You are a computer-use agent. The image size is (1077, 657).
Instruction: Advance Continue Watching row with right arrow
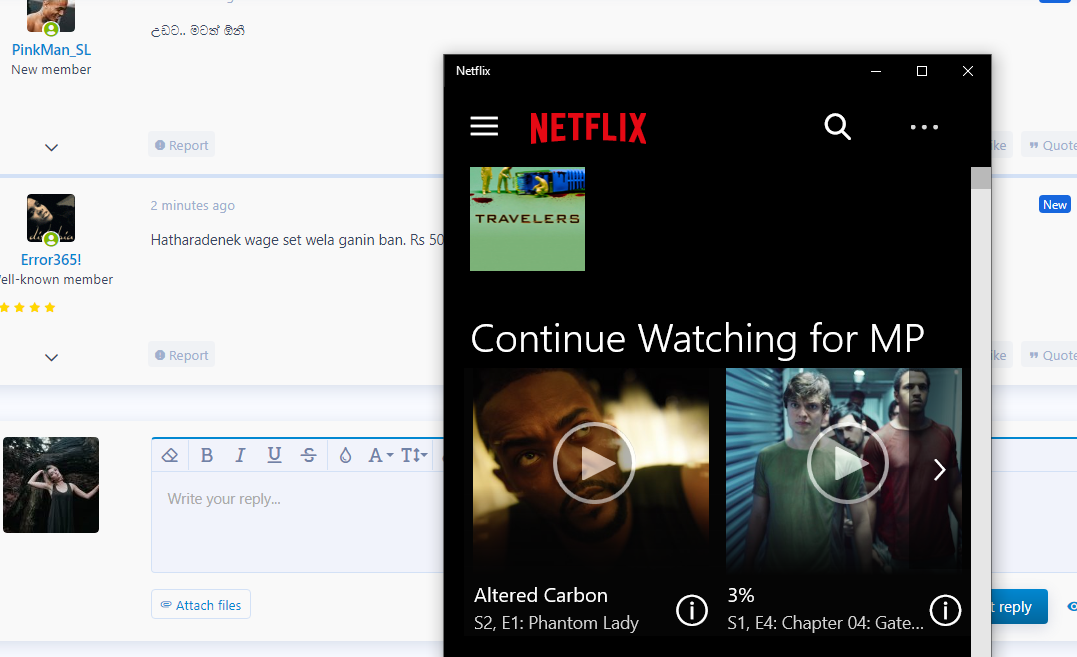(x=940, y=470)
